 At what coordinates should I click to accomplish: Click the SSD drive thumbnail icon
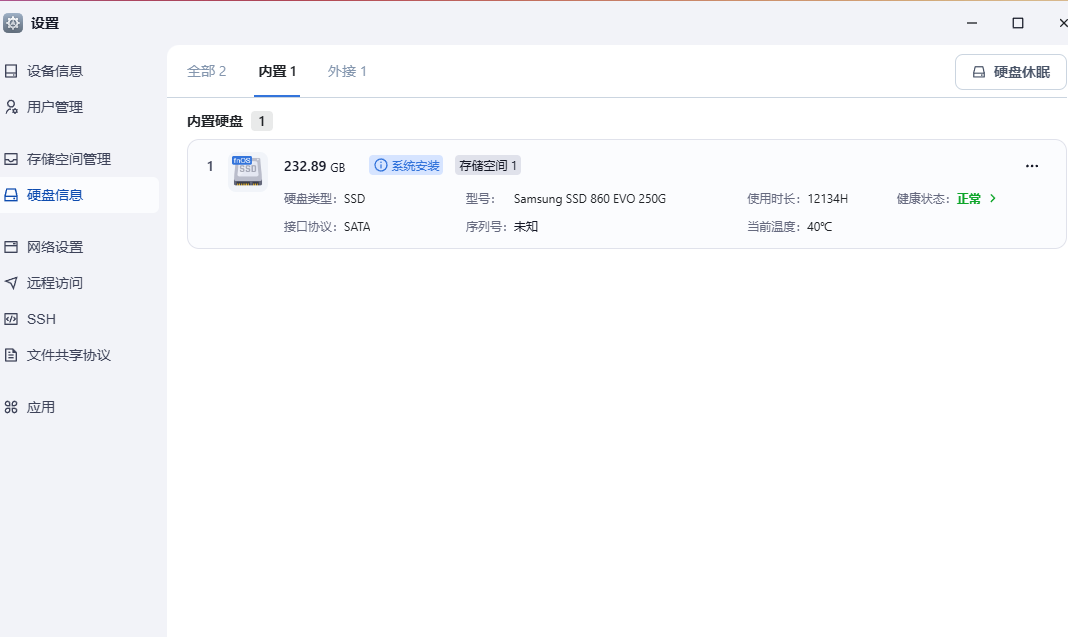pos(247,172)
